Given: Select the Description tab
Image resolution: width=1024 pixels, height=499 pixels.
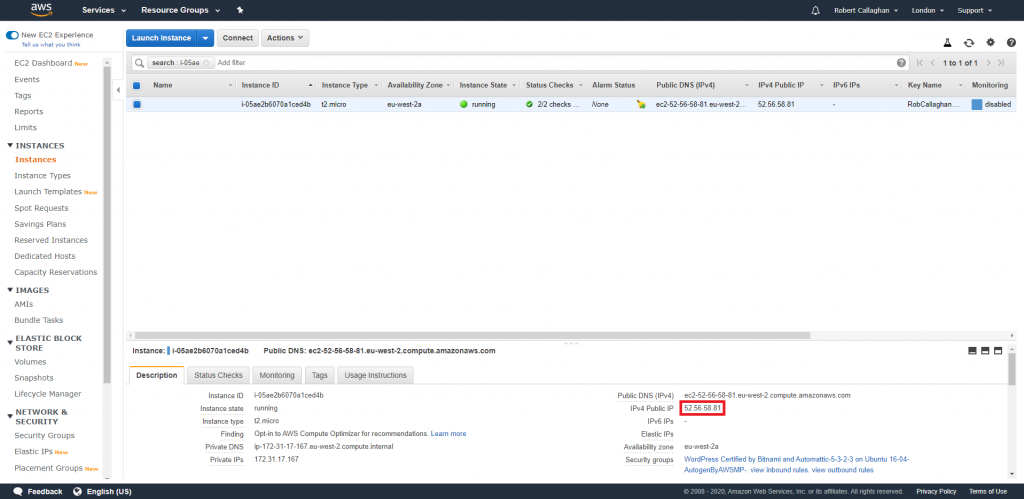Looking at the screenshot, I should click(x=157, y=375).
